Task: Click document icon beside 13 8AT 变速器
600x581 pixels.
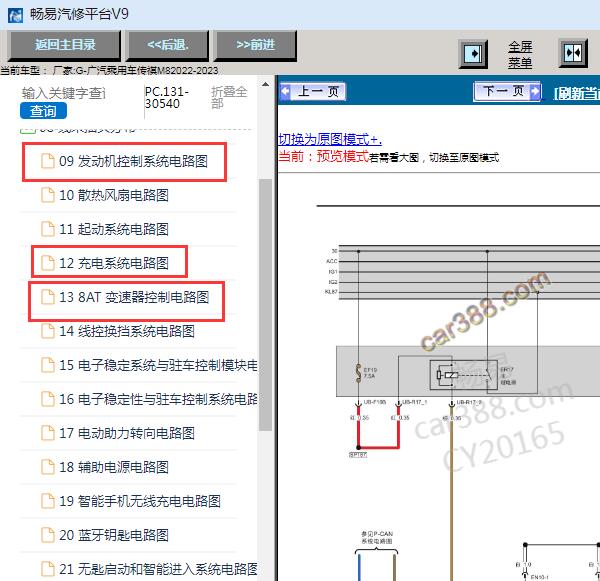Action: [47, 297]
